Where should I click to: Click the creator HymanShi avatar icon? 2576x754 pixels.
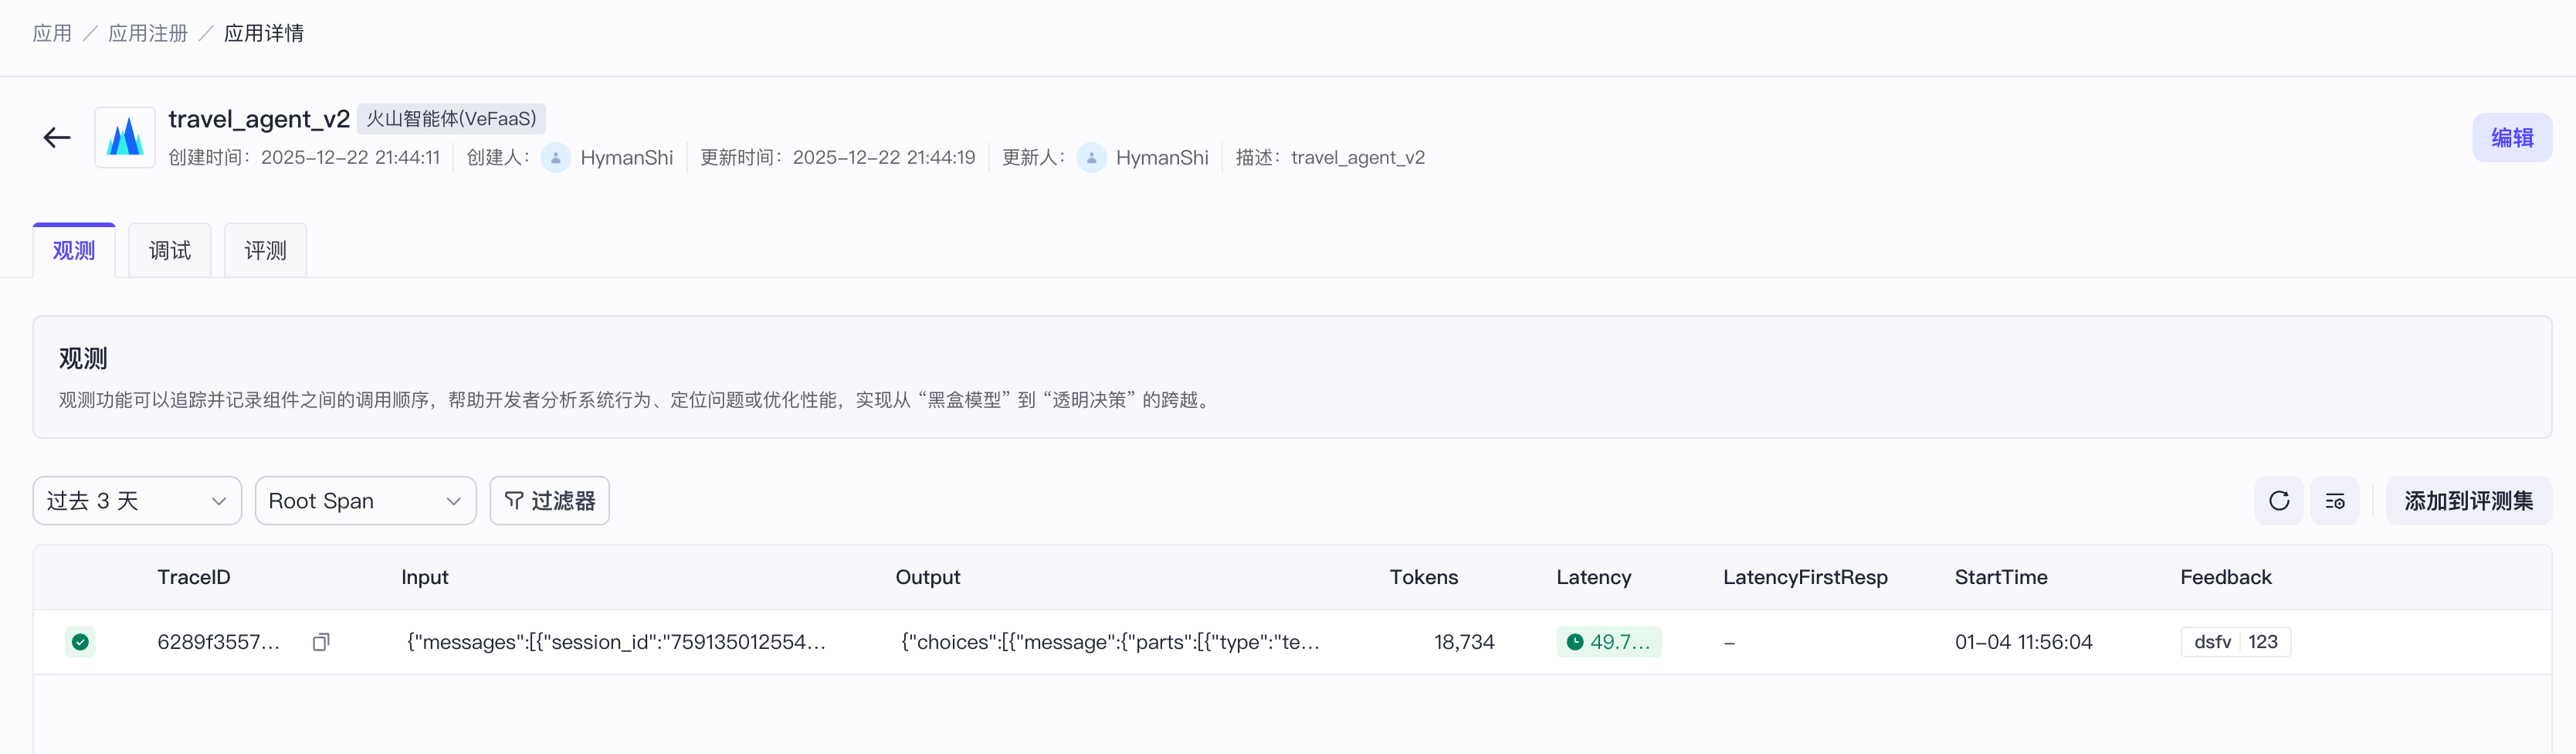point(556,158)
